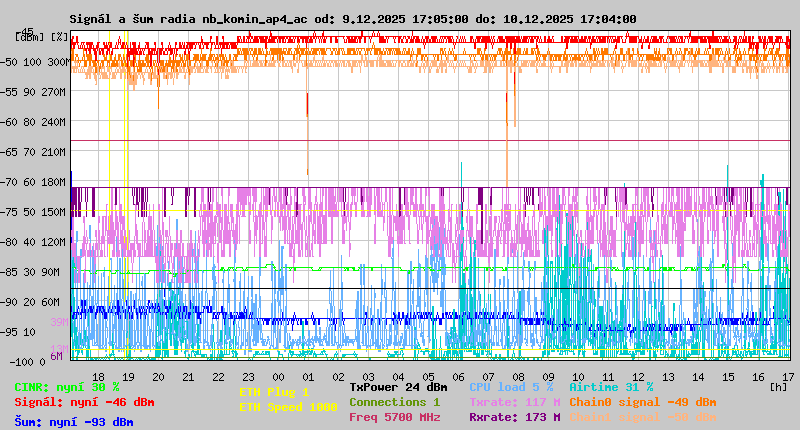The height and width of the screenshot is (430, 800).
Task: Click the [dBm] axis unit label
Action: tap(29, 37)
